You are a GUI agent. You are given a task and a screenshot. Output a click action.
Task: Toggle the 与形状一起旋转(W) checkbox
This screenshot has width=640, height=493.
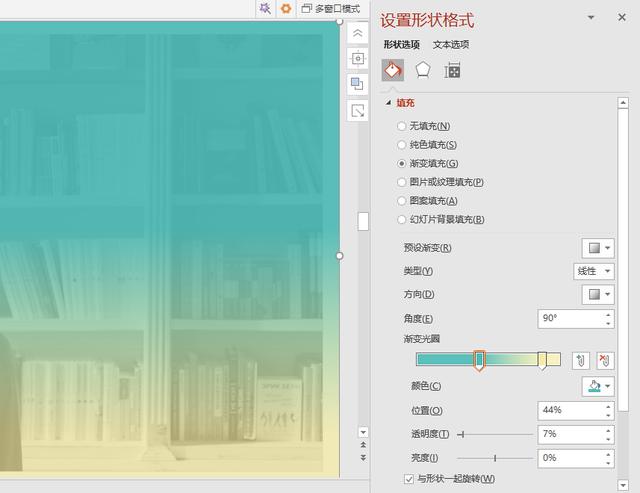point(409,479)
